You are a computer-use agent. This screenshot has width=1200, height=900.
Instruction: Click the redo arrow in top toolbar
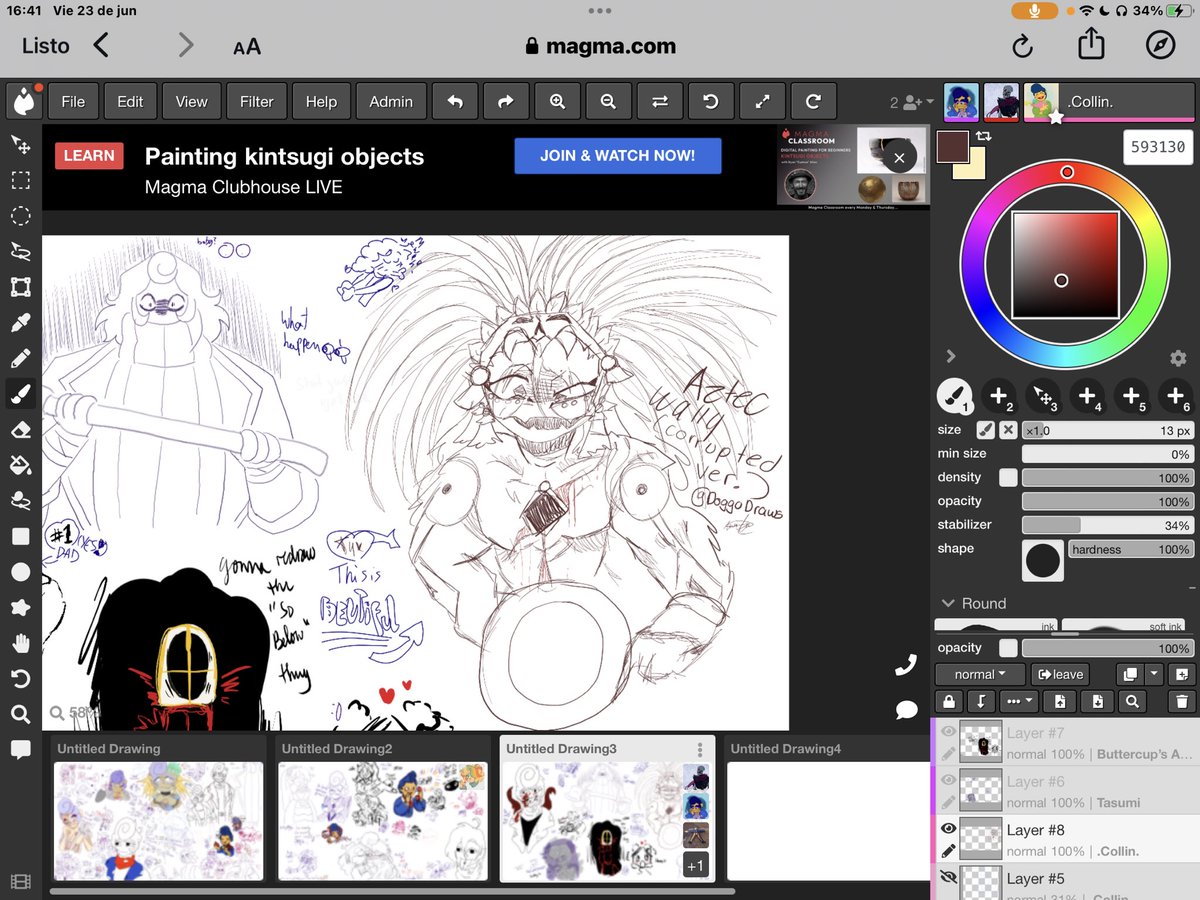coord(505,101)
